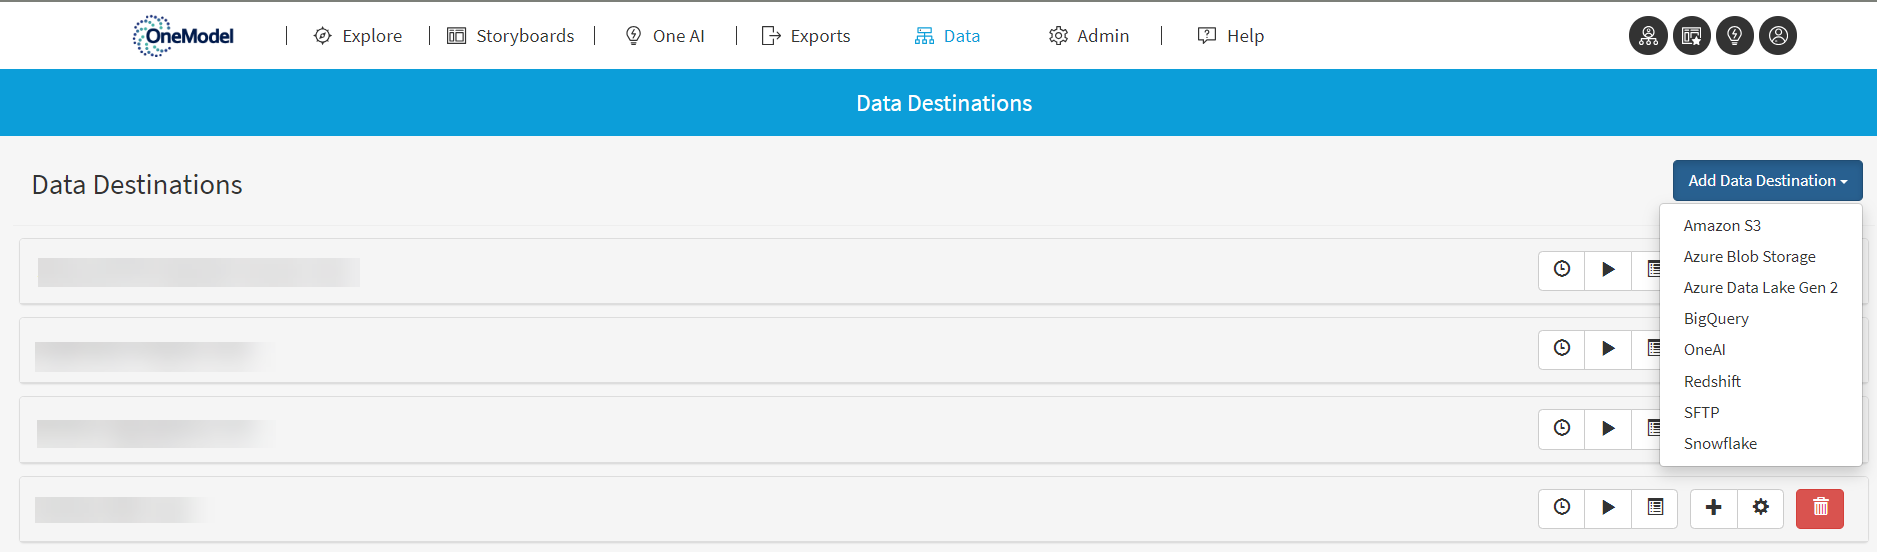This screenshot has height=552, width=1877.
Task: Click the red trash delete button
Action: pyautogui.click(x=1819, y=508)
